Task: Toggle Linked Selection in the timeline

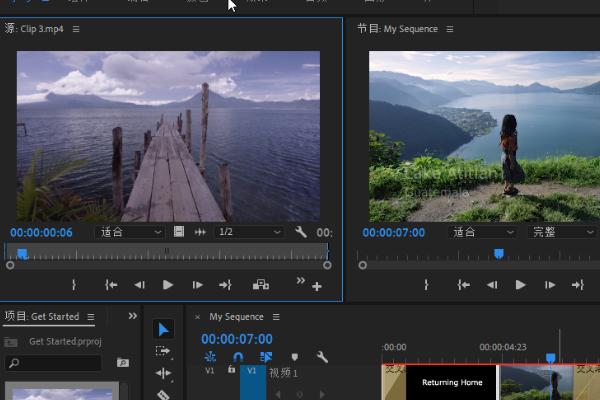Action: [x=266, y=357]
